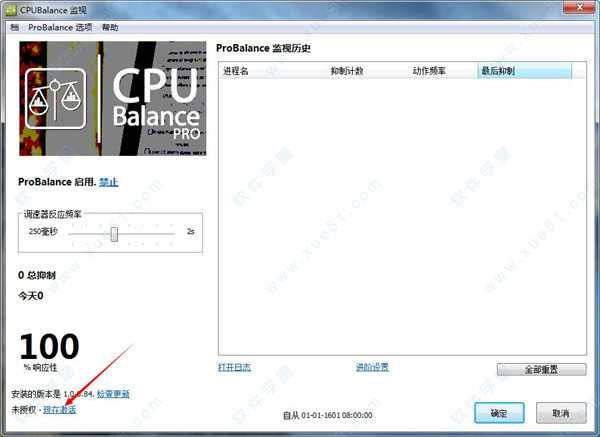Sort by 最后抑制 column header

(x=525, y=71)
